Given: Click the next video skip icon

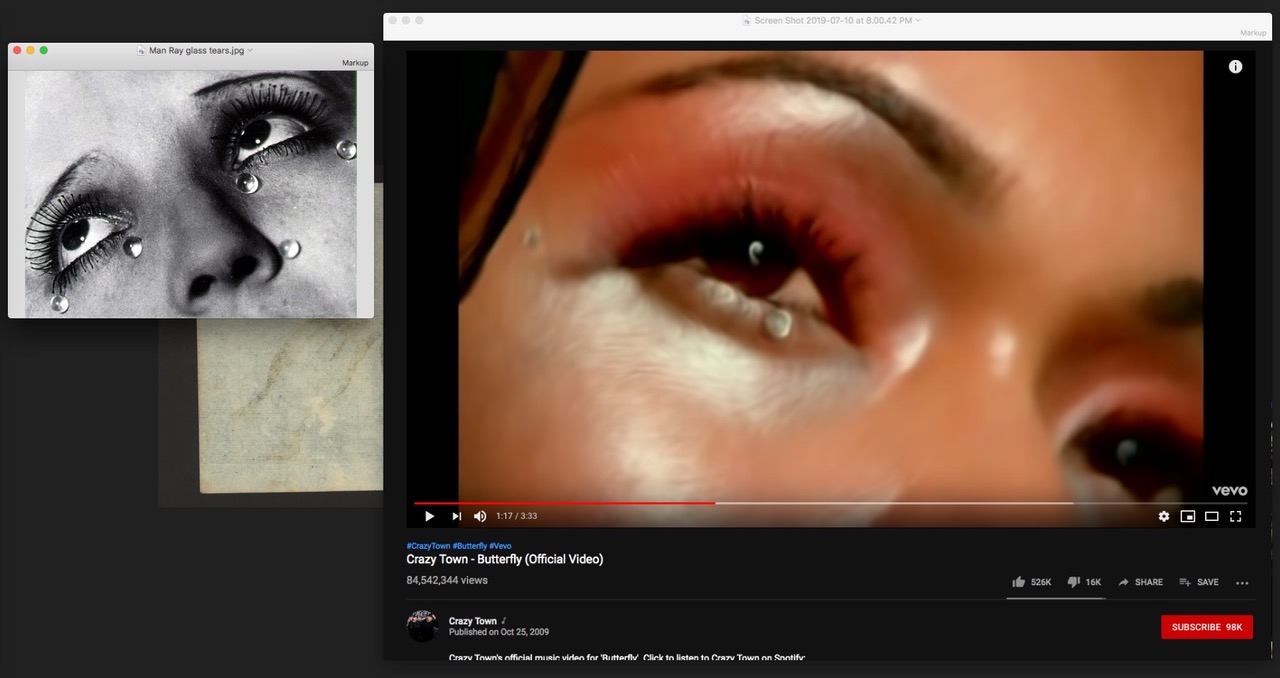Looking at the screenshot, I should [x=456, y=516].
